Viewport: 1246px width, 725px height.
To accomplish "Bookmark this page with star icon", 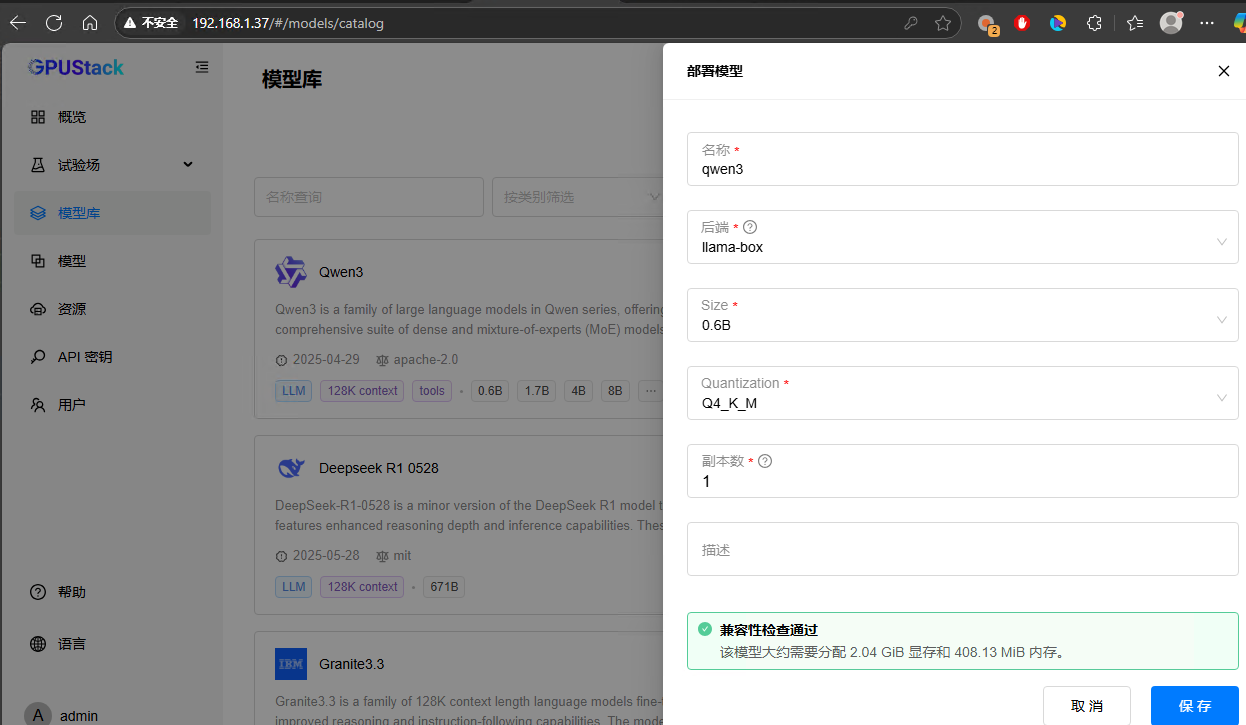I will point(943,22).
